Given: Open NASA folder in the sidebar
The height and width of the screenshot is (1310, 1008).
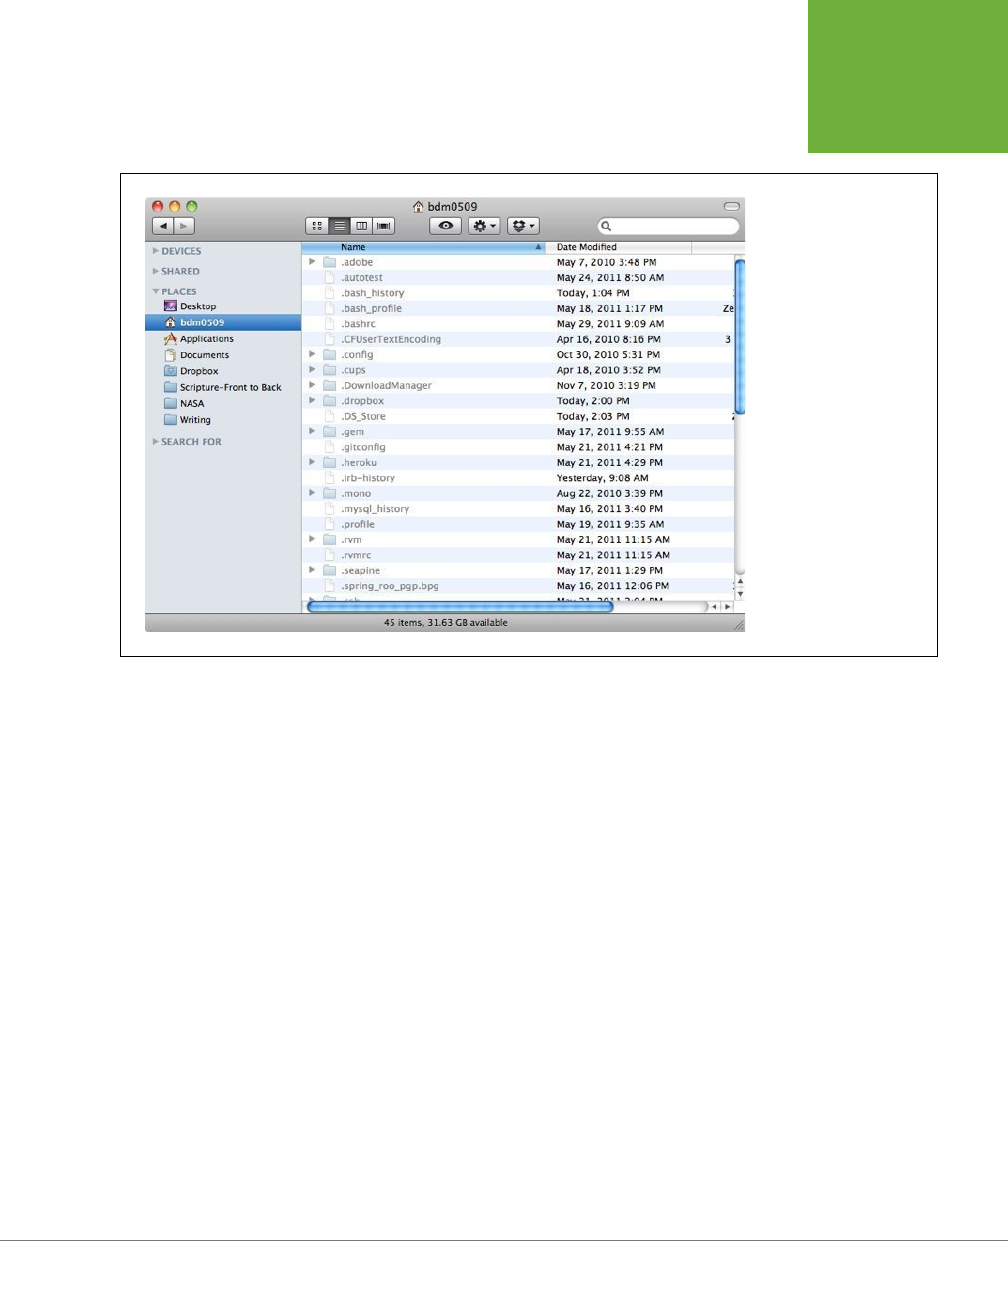Looking at the screenshot, I should pos(184,403).
